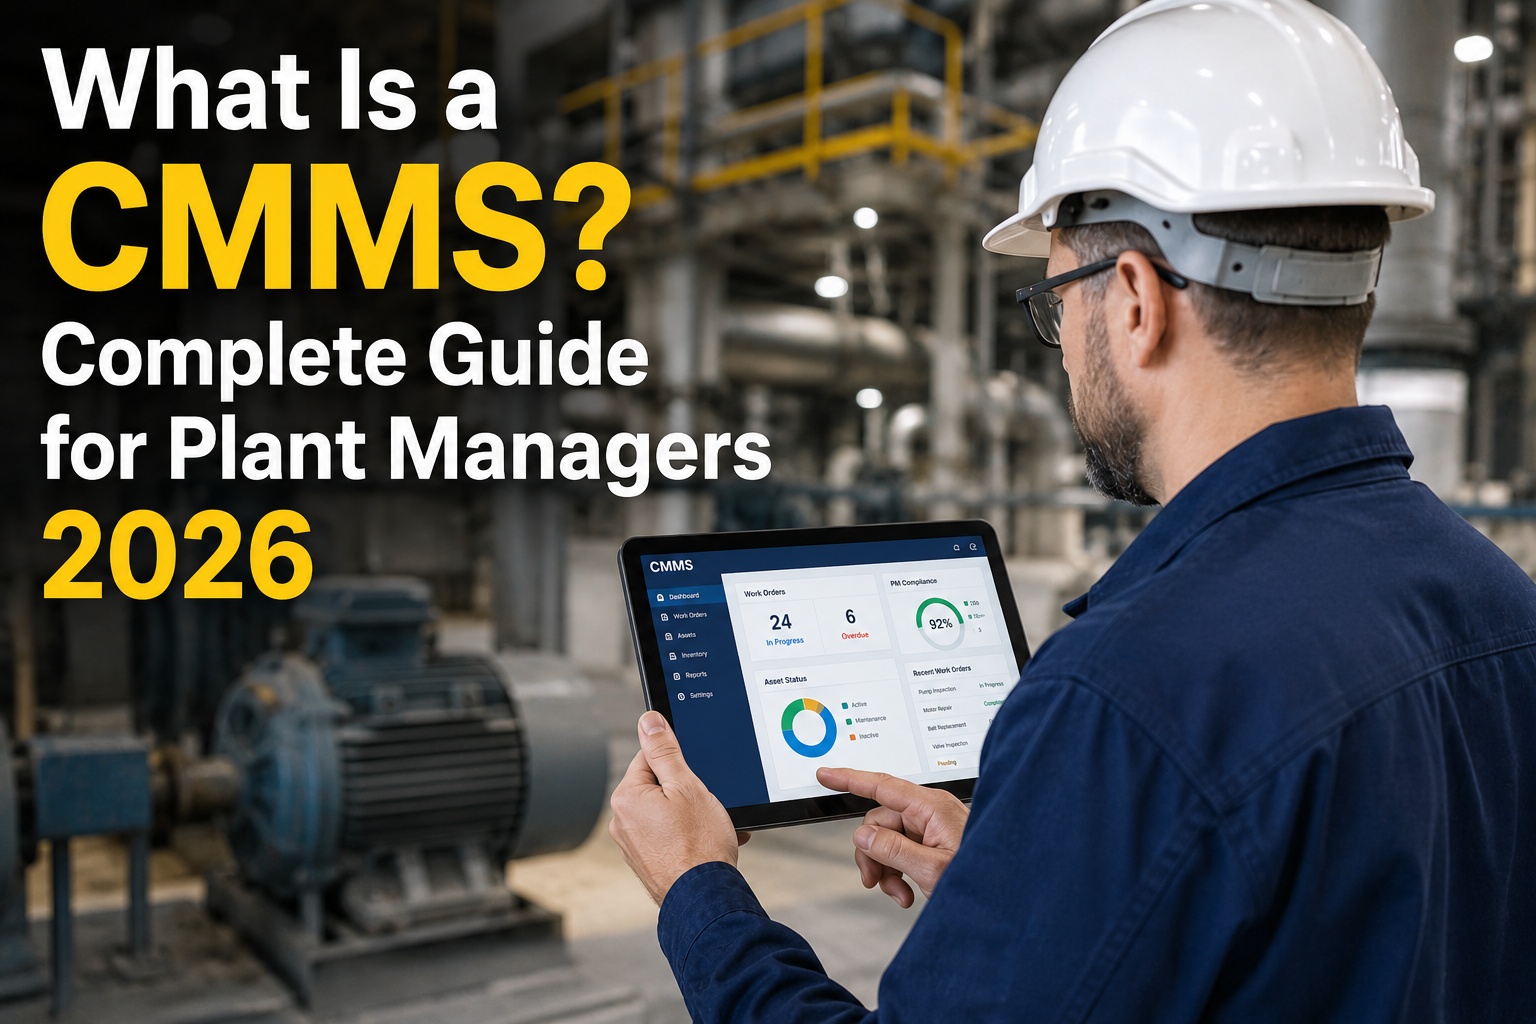Image resolution: width=1536 pixels, height=1024 pixels.
Task: Click the PM Compliance card heading
Action: coord(914,582)
